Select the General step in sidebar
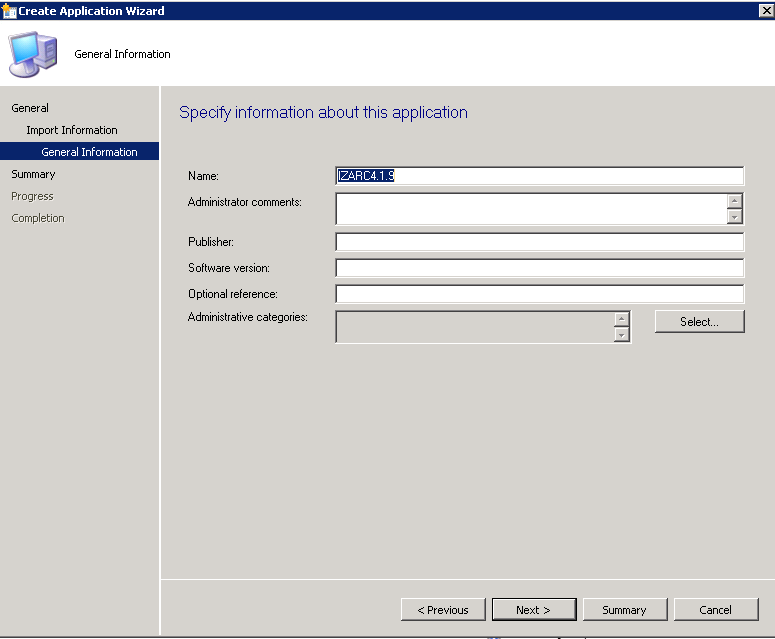The image size is (775, 639). click(30, 108)
